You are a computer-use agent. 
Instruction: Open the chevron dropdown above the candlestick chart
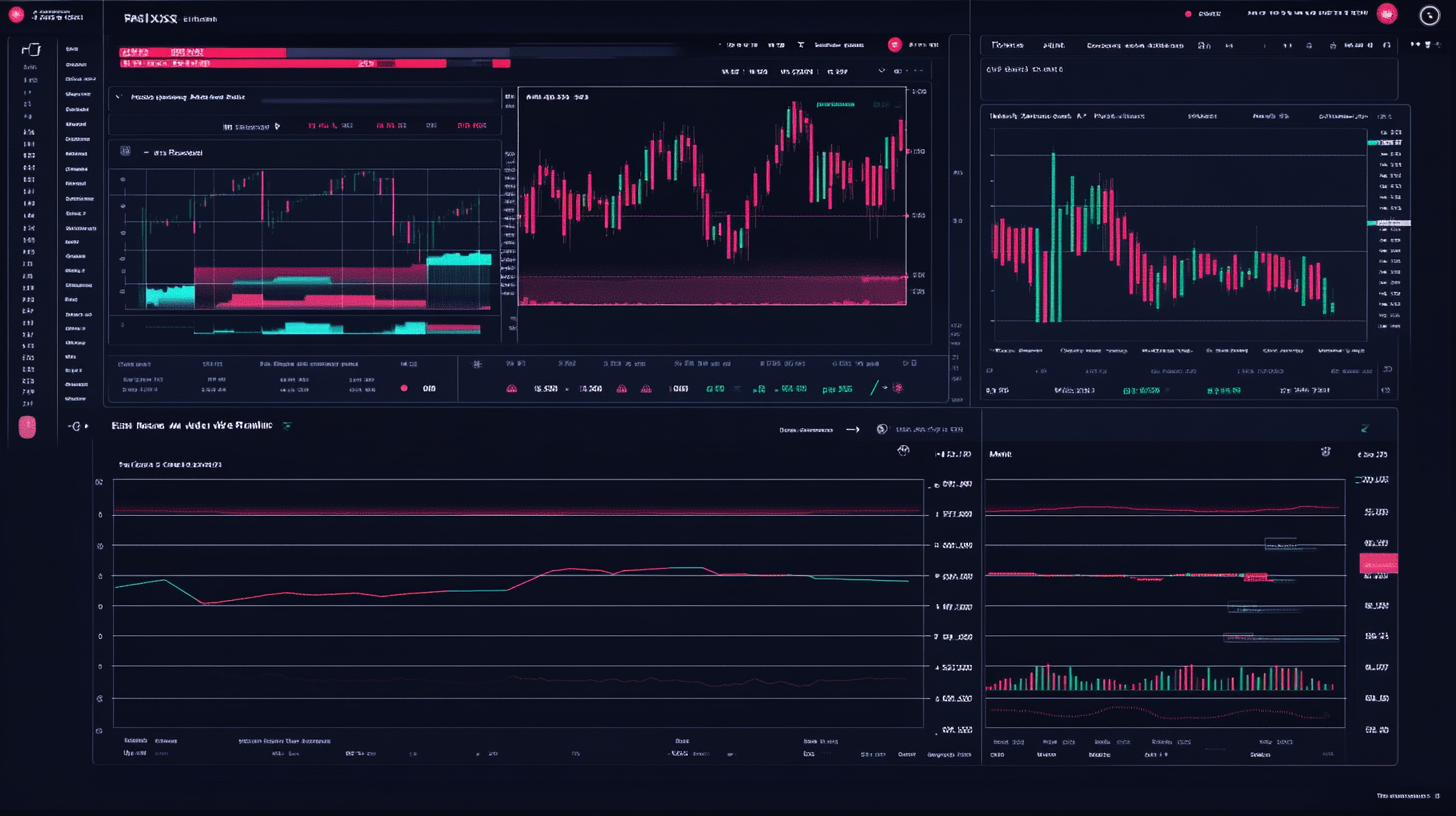[881, 72]
